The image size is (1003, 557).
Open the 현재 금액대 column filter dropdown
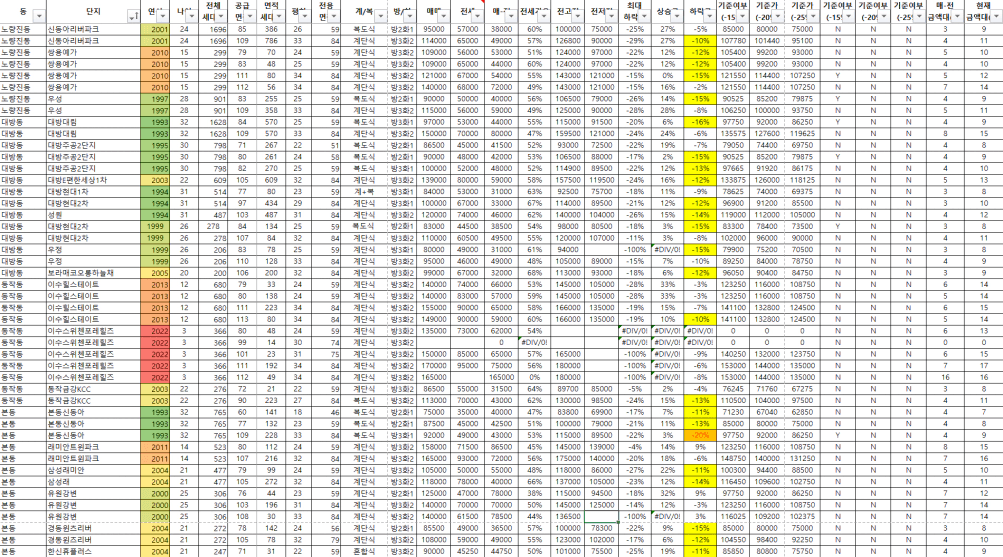996,16
